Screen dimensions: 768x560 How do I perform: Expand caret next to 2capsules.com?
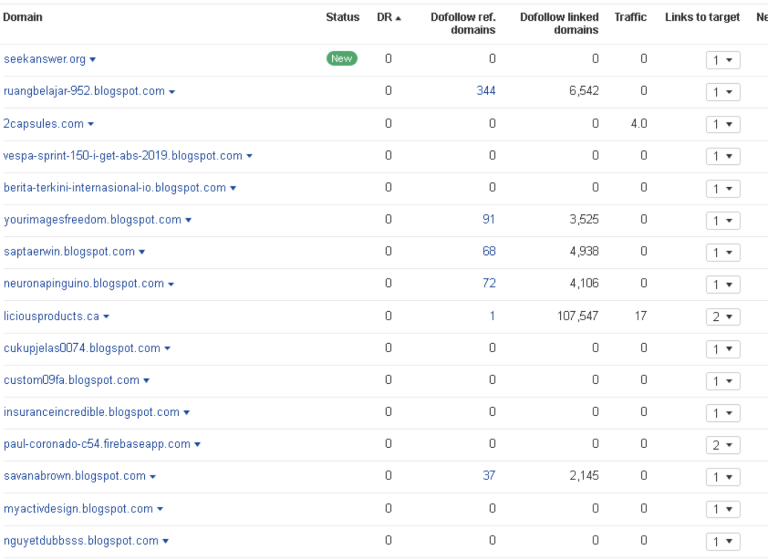[91, 124]
